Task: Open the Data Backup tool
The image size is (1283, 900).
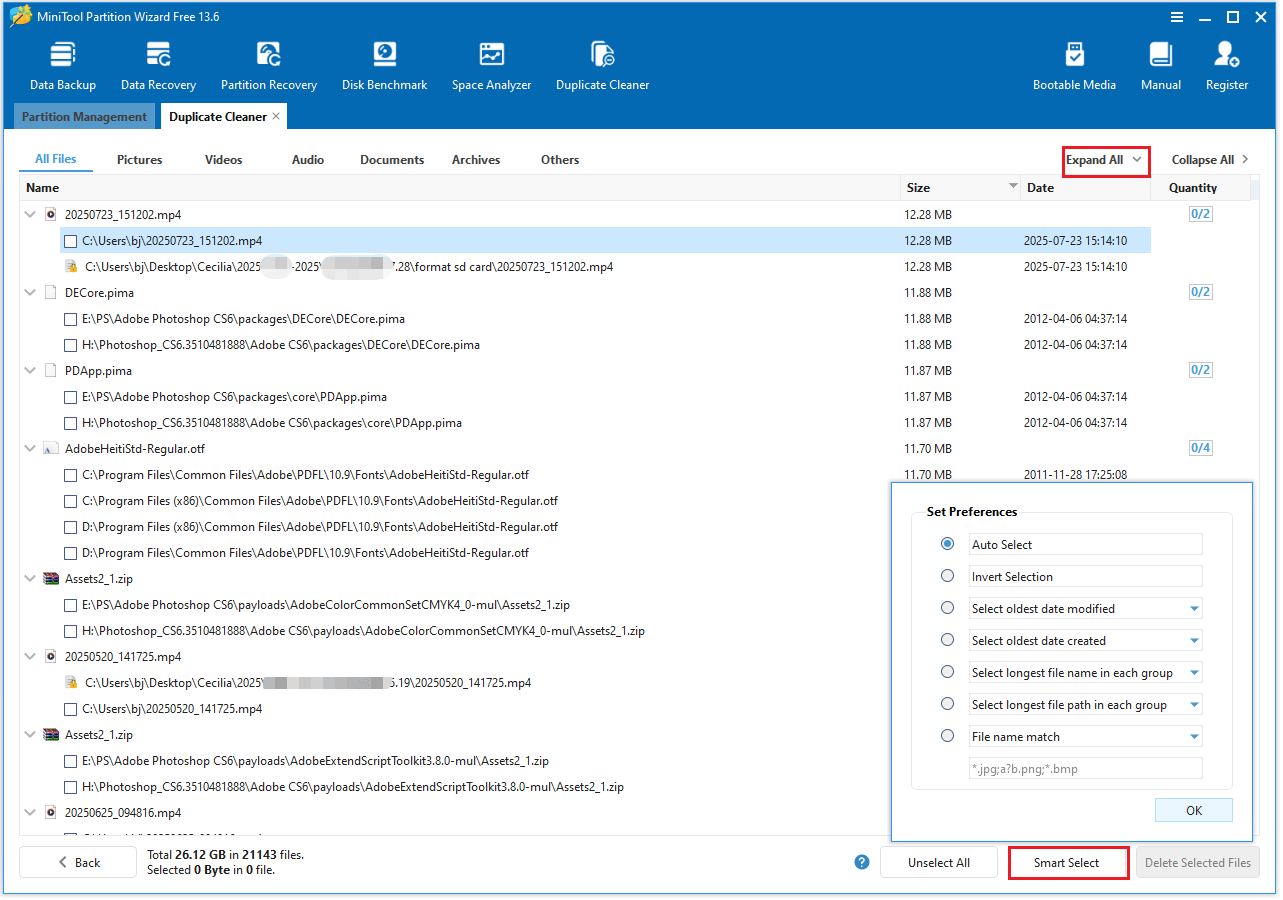Action: click(x=63, y=66)
